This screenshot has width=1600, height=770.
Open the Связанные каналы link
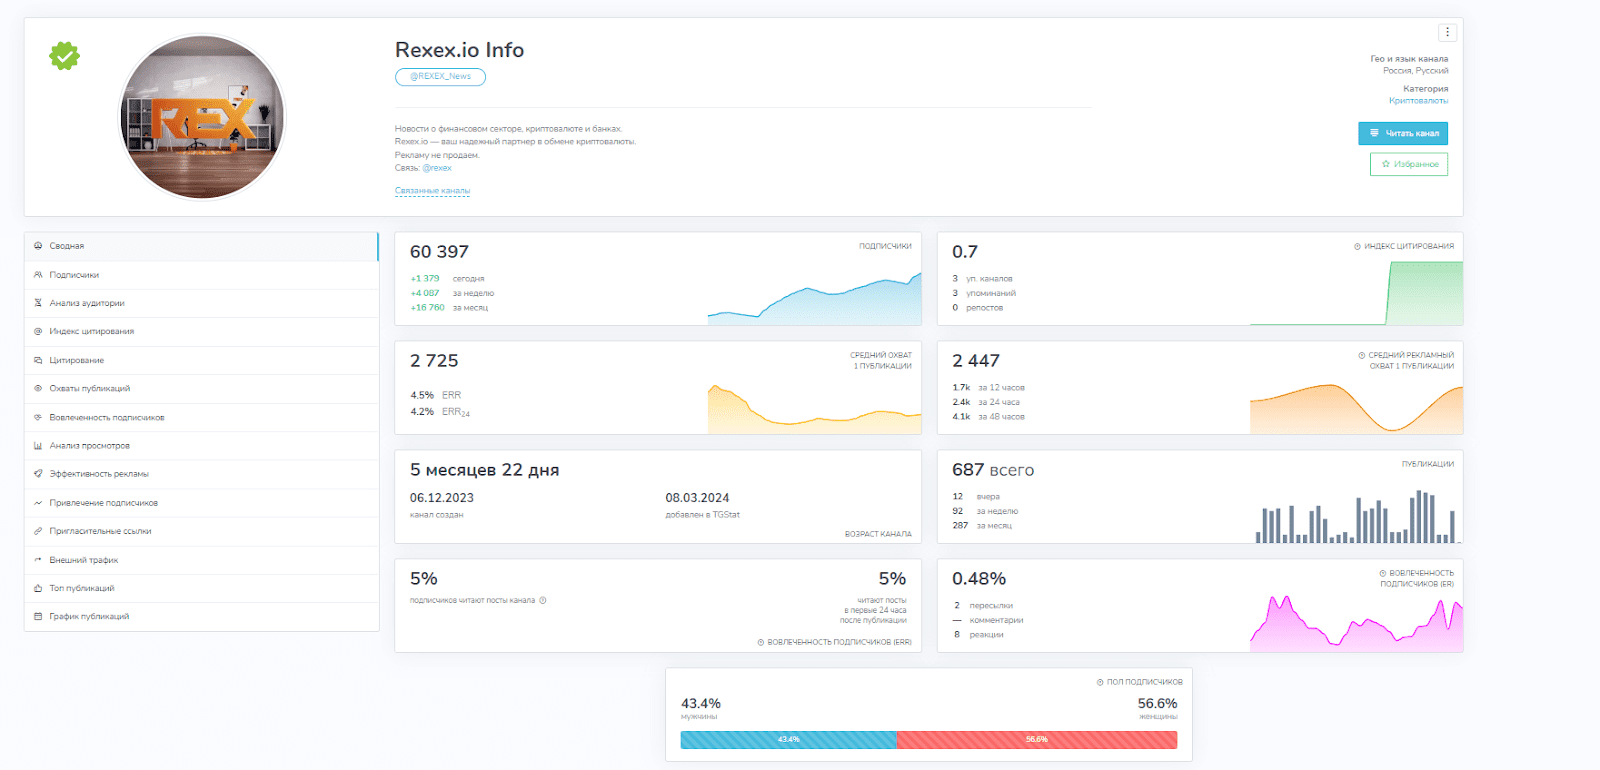click(x=432, y=190)
